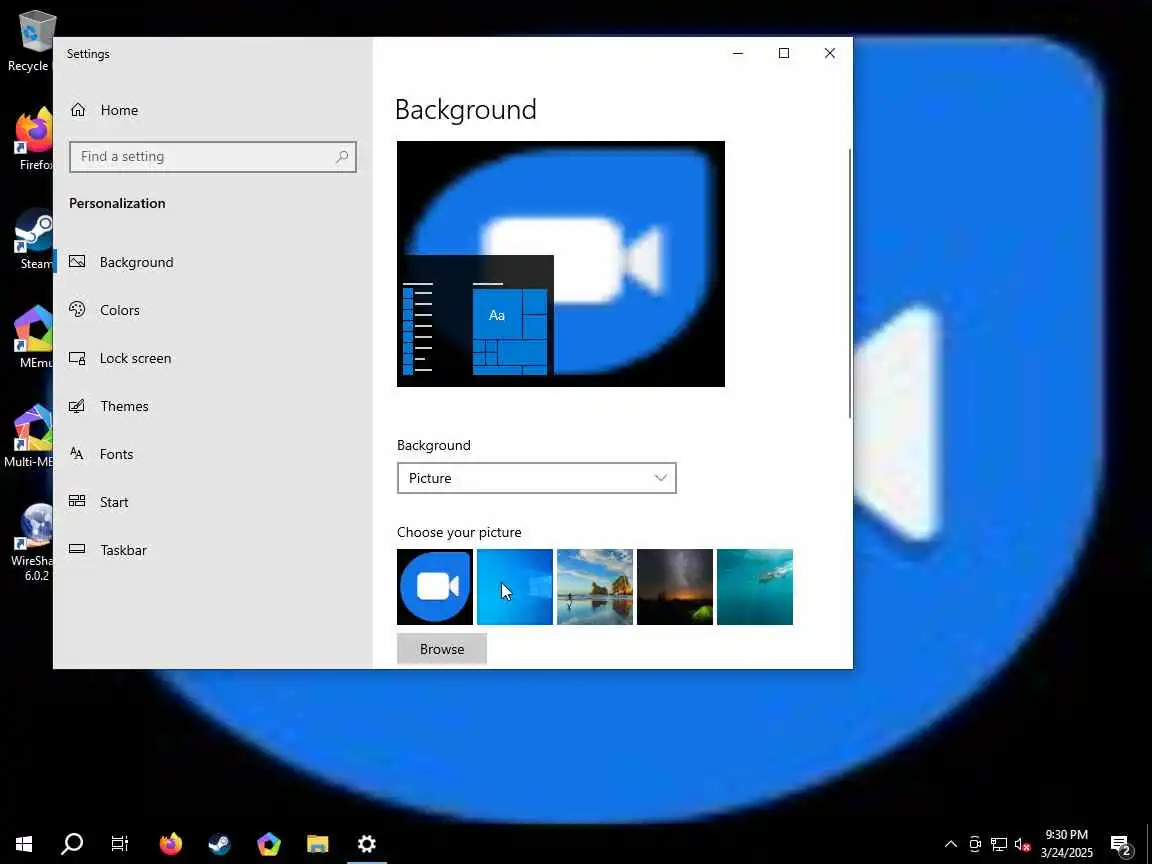Screen dimensions: 1152x864
Task: Launch Firefox from the taskbar
Action: 170,843
